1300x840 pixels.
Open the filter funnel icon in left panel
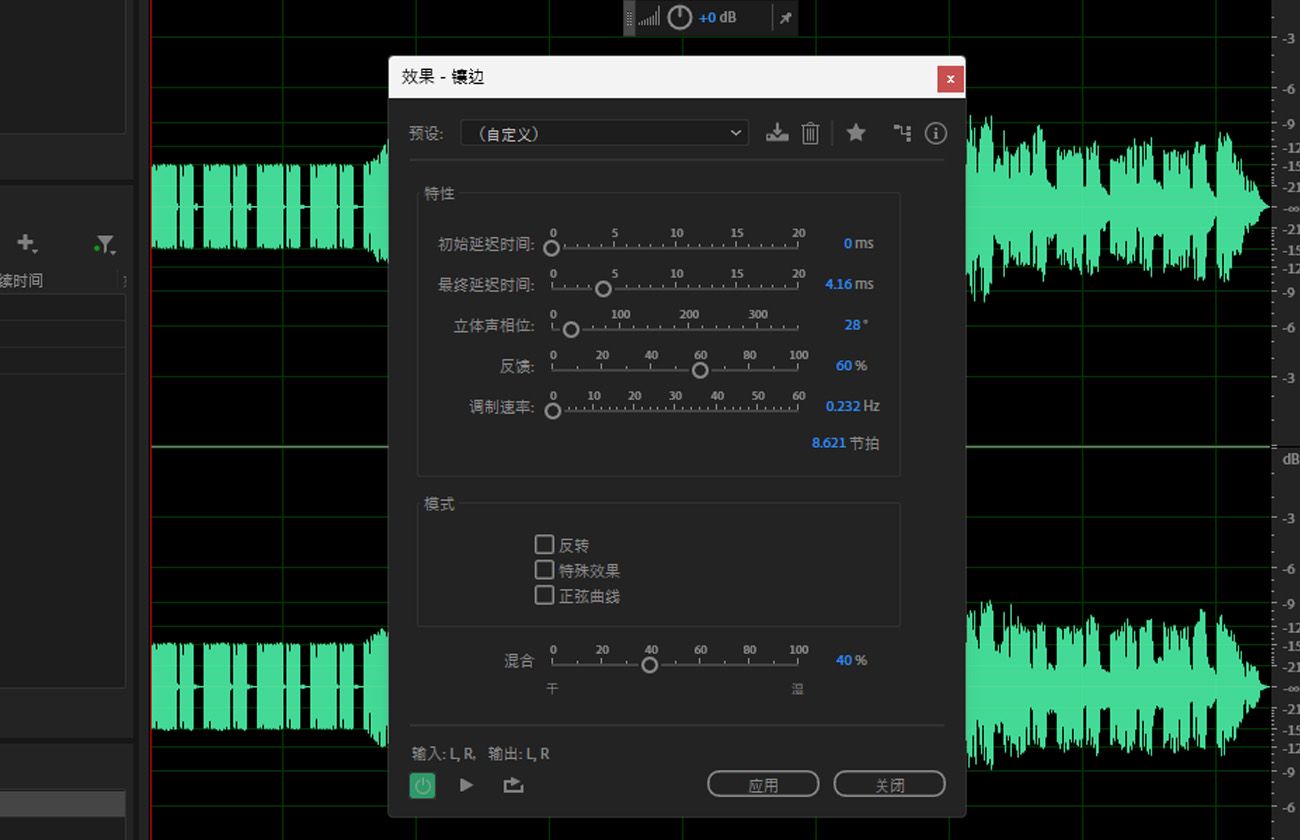(x=104, y=244)
